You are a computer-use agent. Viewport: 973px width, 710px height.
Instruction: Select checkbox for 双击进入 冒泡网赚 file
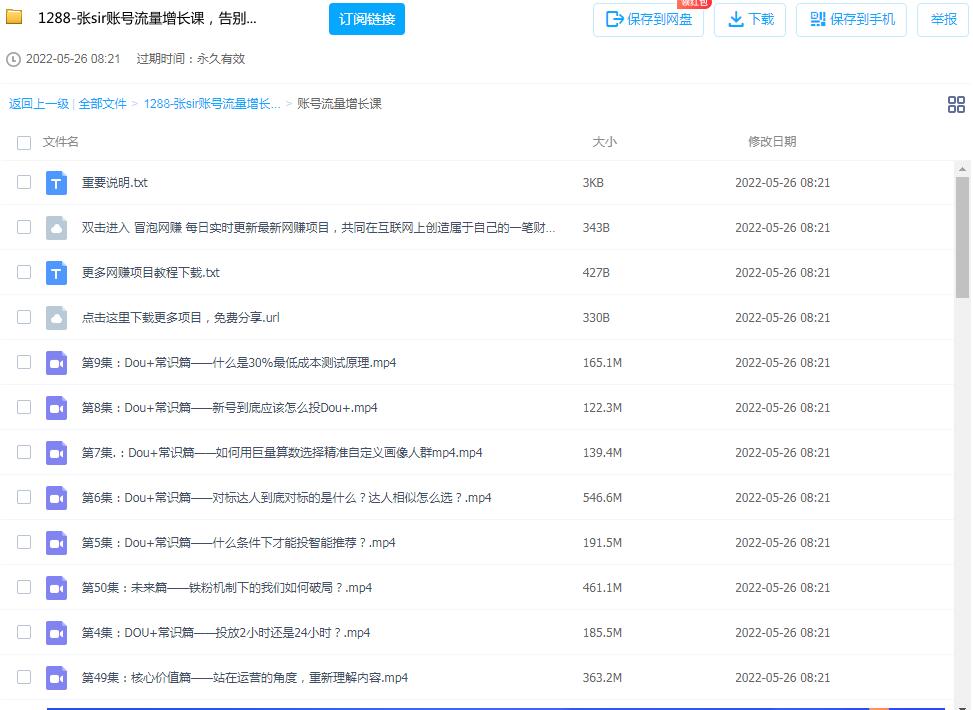coord(24,227)
